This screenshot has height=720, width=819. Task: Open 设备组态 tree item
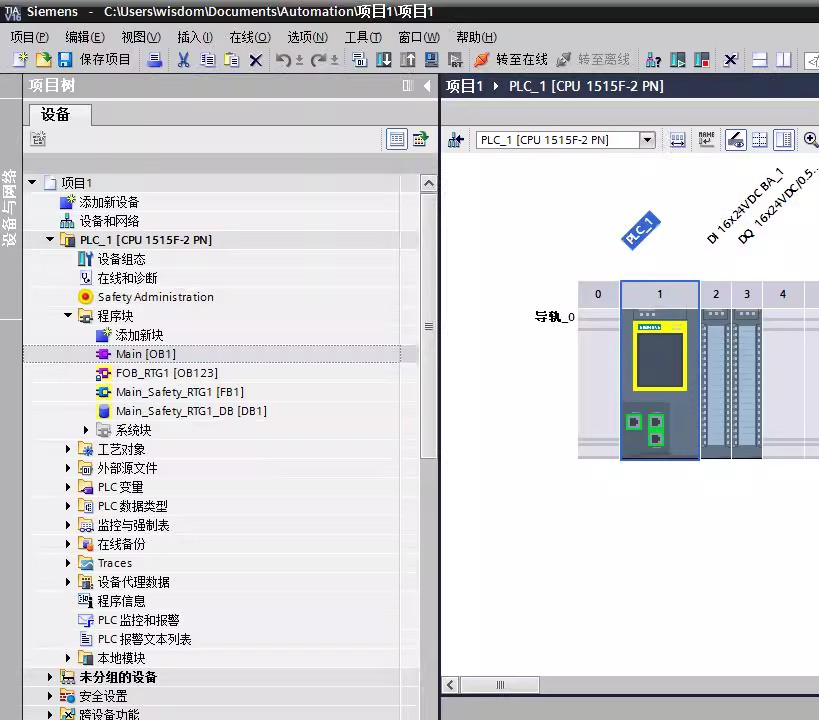click(x=122, y=259)
